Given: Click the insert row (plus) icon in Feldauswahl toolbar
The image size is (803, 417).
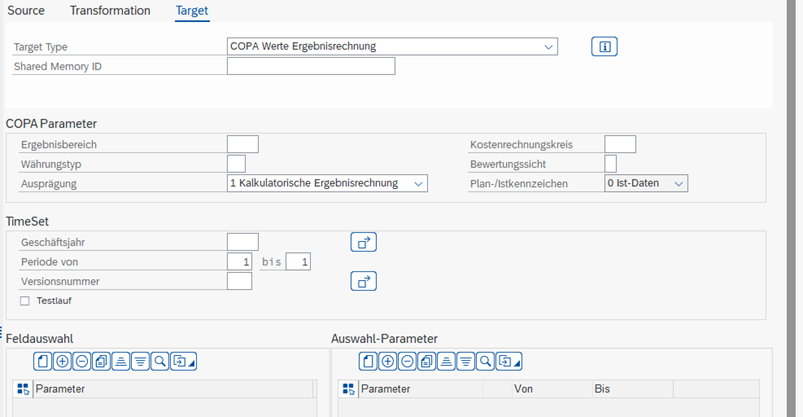Looking at the screenshot, I should (x=62, y=362).
